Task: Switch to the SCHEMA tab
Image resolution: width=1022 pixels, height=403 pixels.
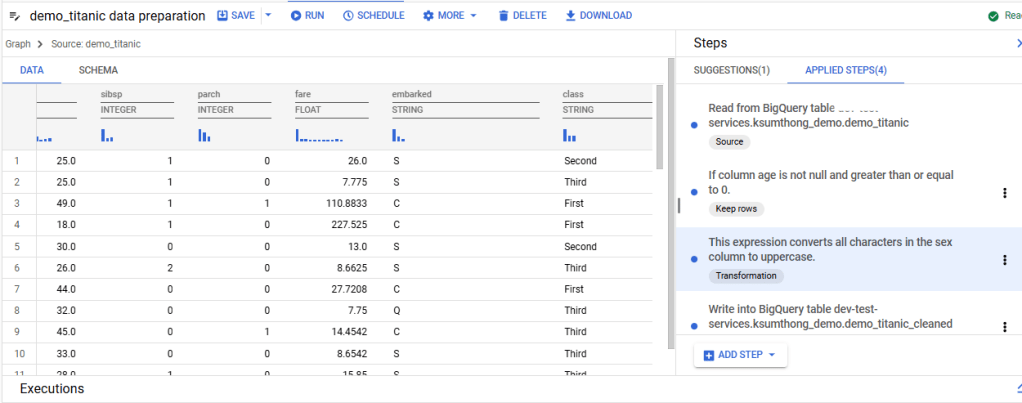Action: (98, 70)
